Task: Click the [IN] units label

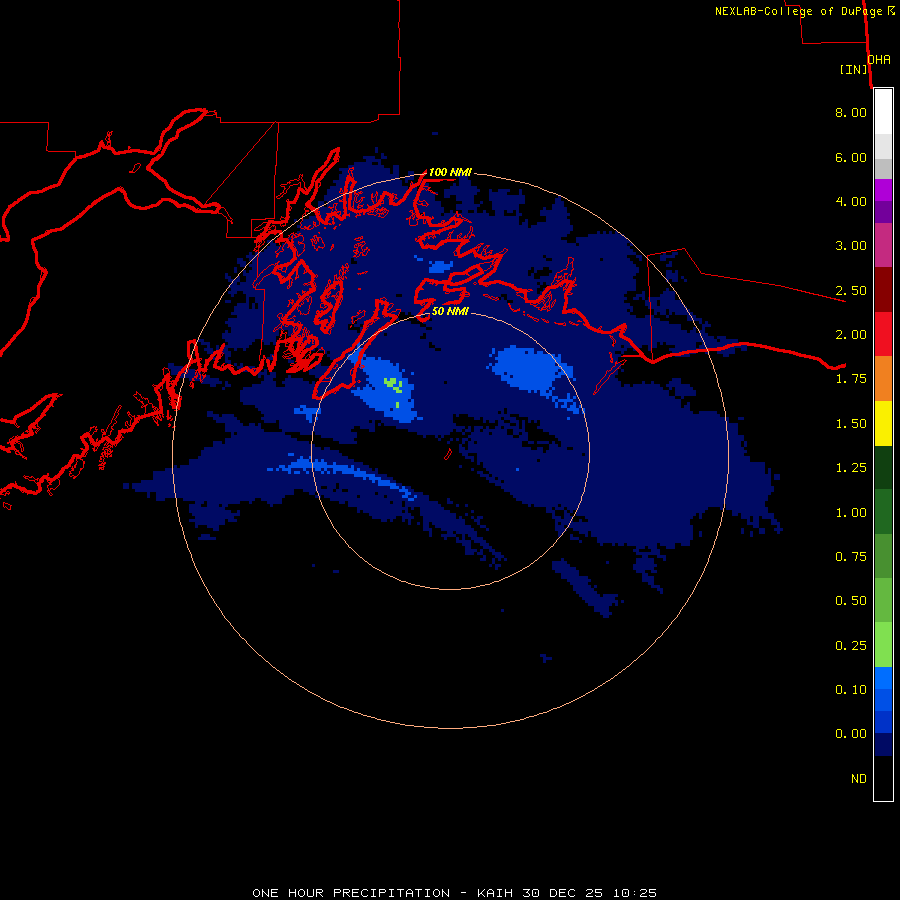Action: (854, 69)
